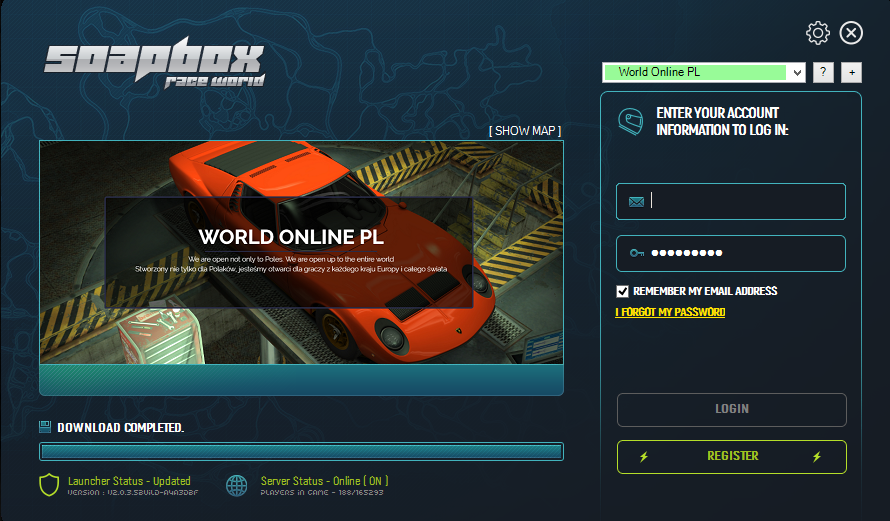Click the [ SHOW MAP ] link
This screenshot has width=890, height=521.
point(525,131)
